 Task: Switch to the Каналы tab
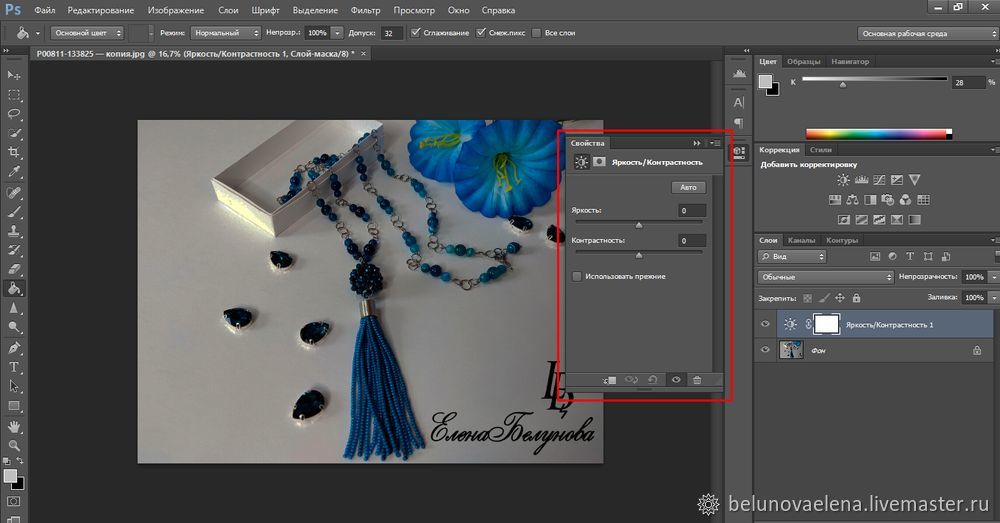pos(802,240)
